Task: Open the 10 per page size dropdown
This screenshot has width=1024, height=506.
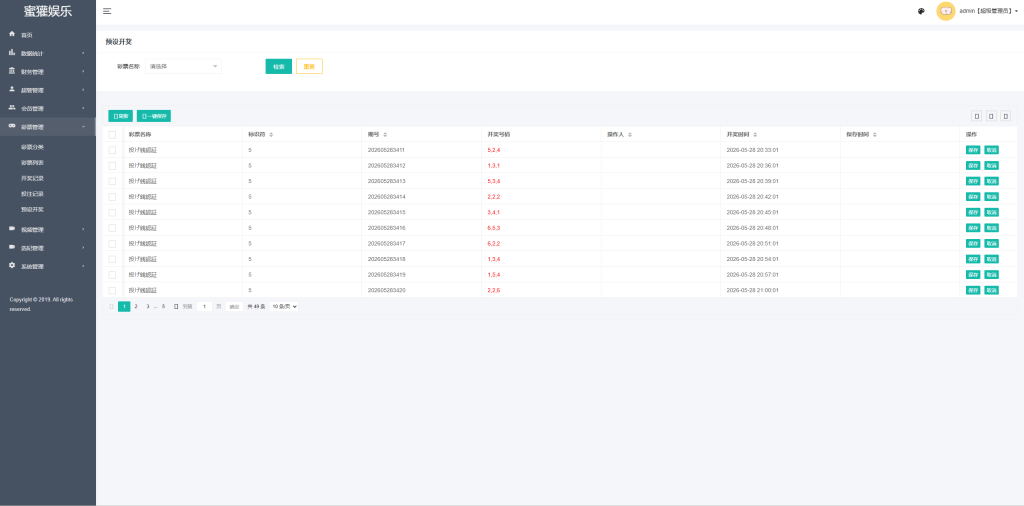Action: [x=284, y=306]
